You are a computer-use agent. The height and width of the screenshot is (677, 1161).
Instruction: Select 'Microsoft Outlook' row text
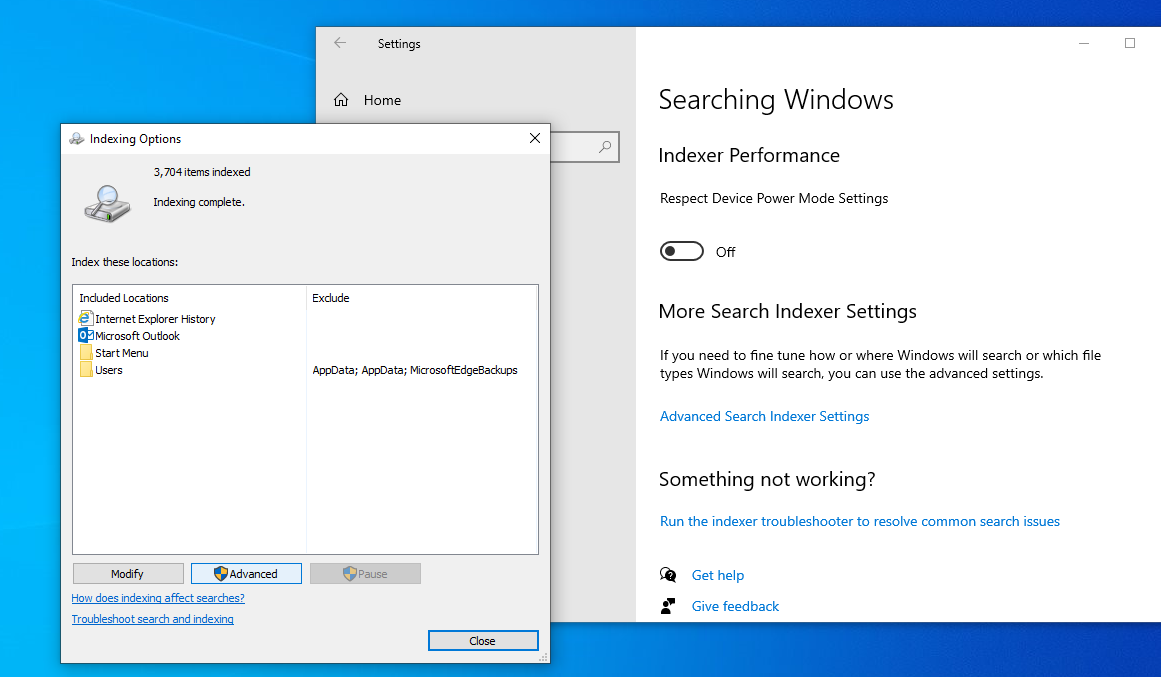coord(137,336)
